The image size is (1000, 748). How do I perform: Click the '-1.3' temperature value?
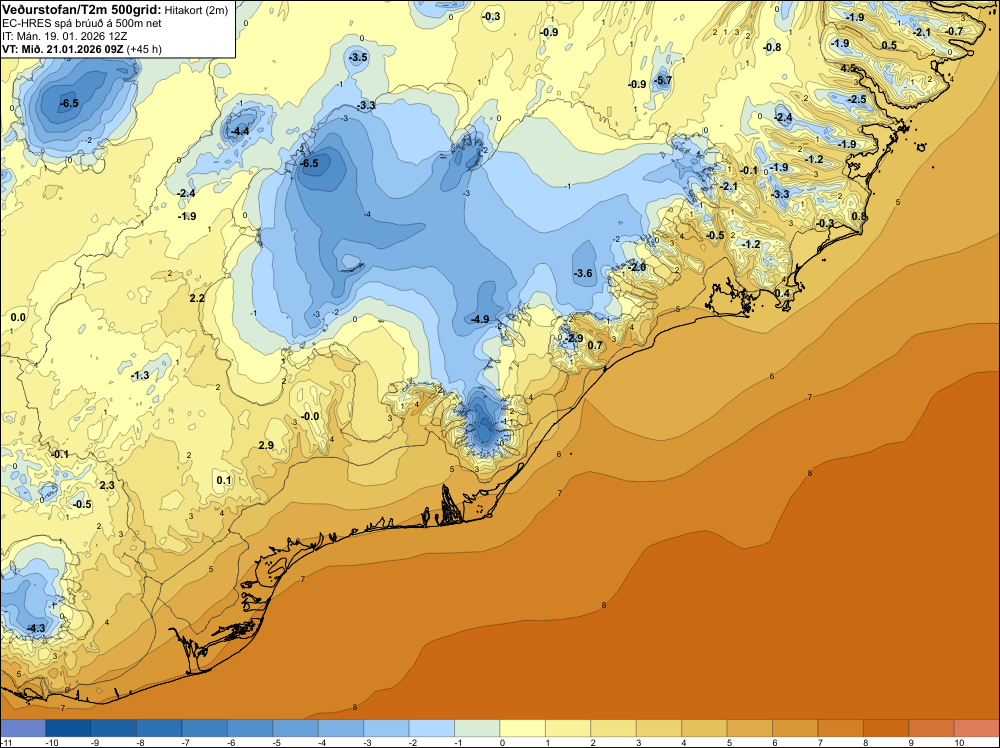(140, 376)
